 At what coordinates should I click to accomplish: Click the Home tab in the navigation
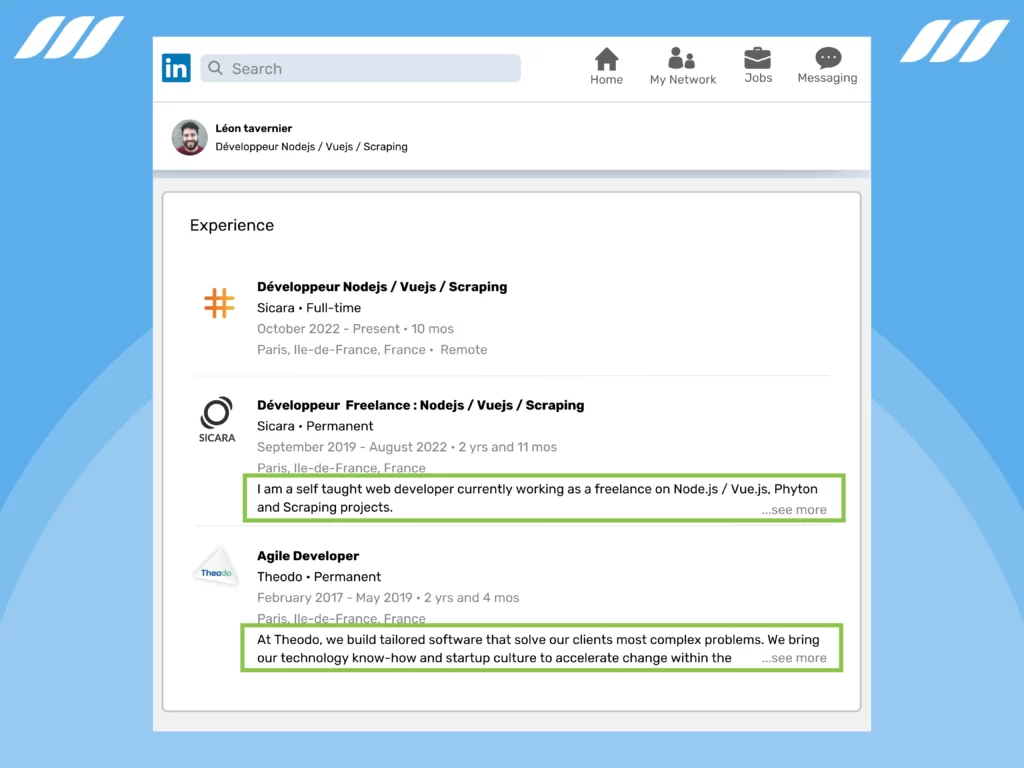606,68
